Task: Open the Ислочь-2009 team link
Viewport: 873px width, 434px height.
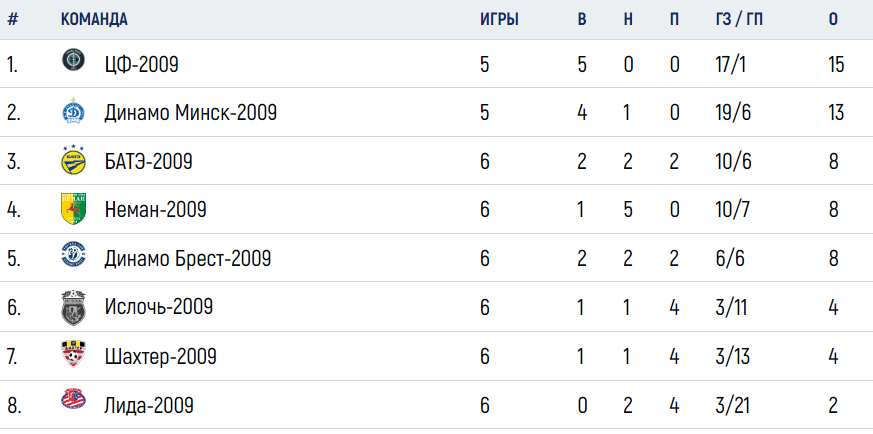Action: [159, 307]
